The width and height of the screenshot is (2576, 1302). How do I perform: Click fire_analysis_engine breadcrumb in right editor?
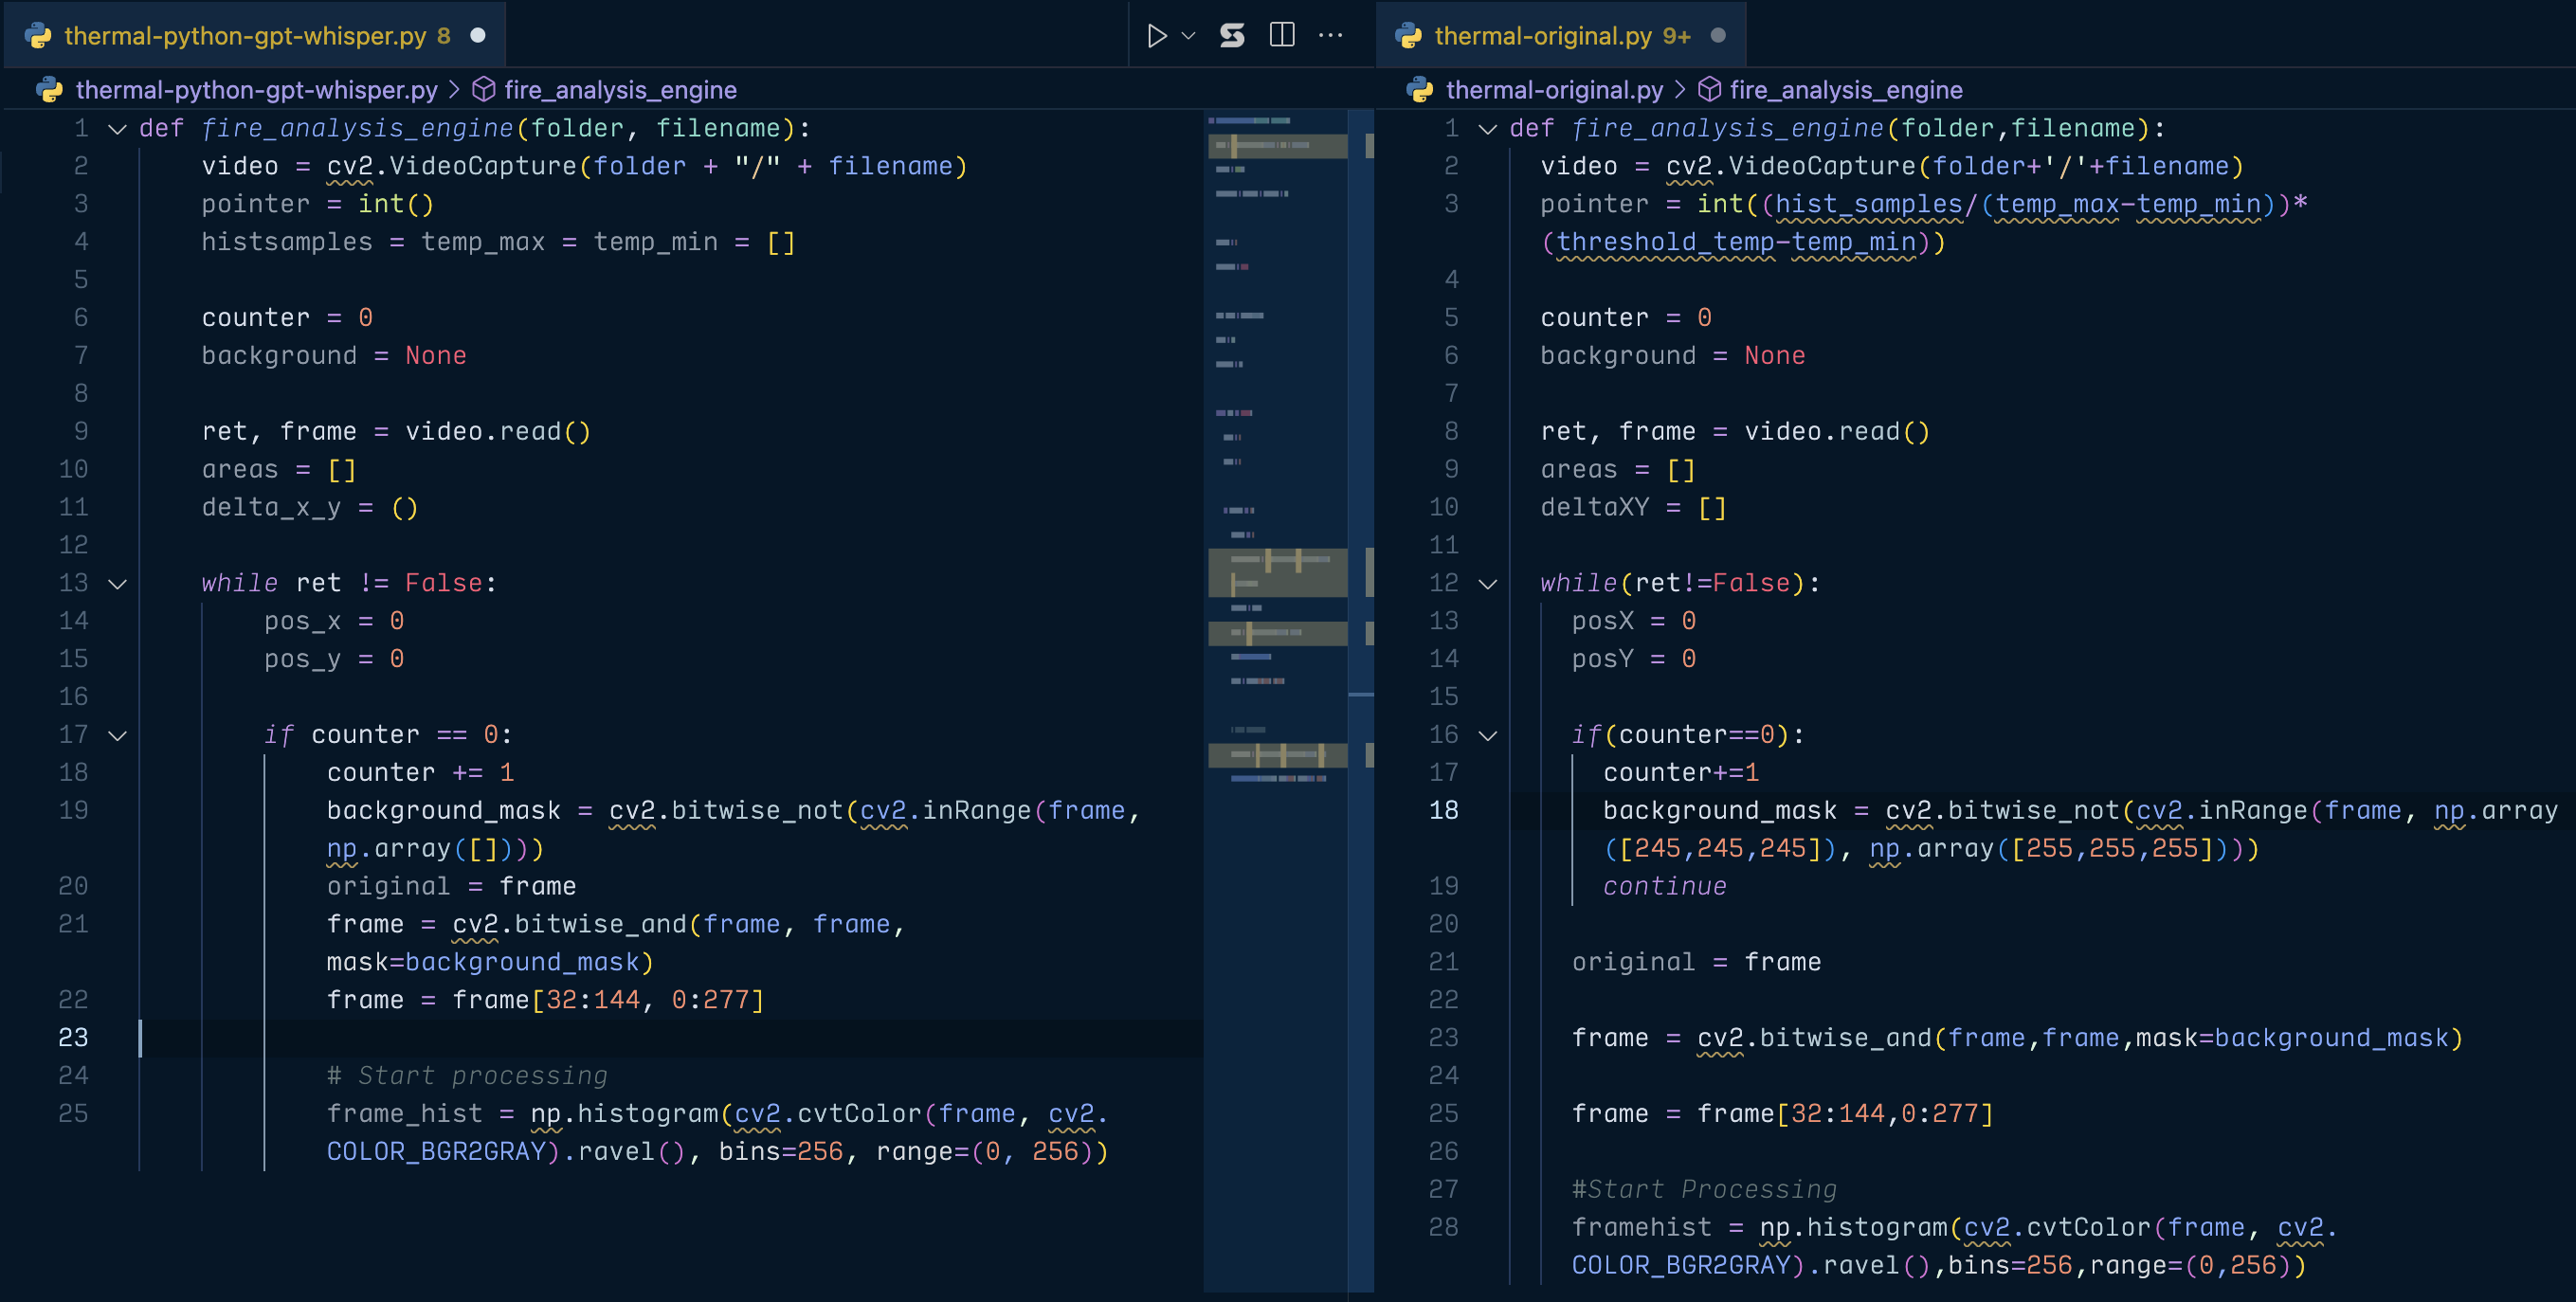coord(1845,90)
